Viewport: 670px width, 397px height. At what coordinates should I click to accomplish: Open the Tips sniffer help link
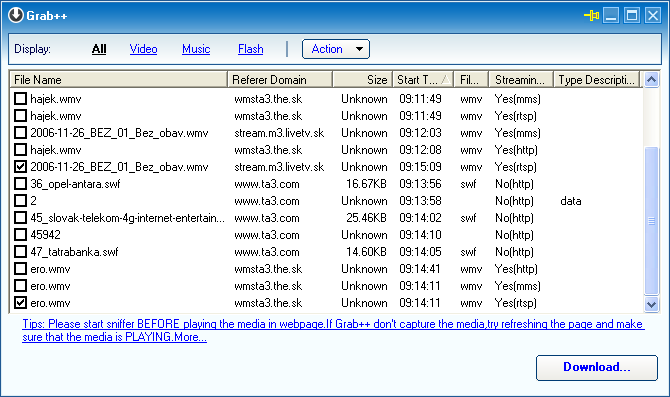[x=333, y=330]
